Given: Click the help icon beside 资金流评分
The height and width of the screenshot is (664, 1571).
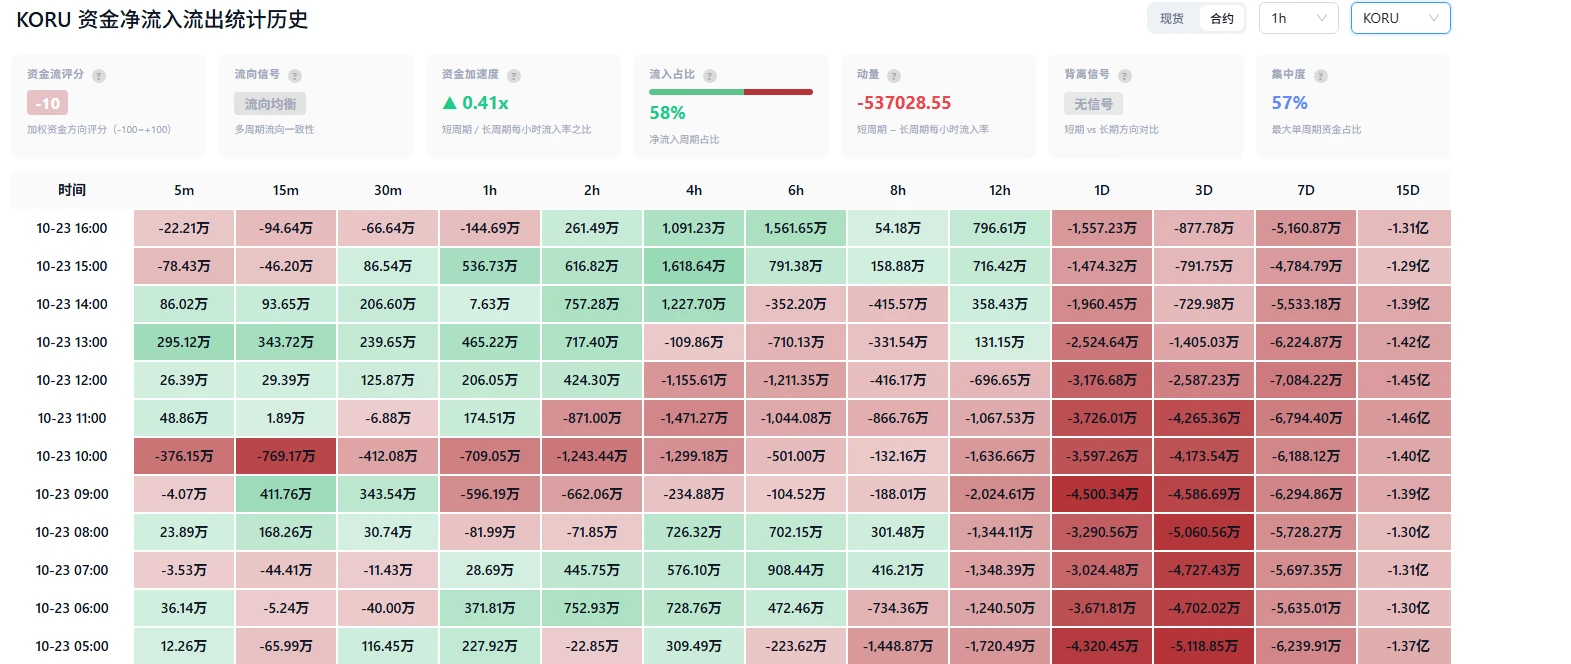Looking at the screenshot, I should pyautogui.click(x=99, y=76).
